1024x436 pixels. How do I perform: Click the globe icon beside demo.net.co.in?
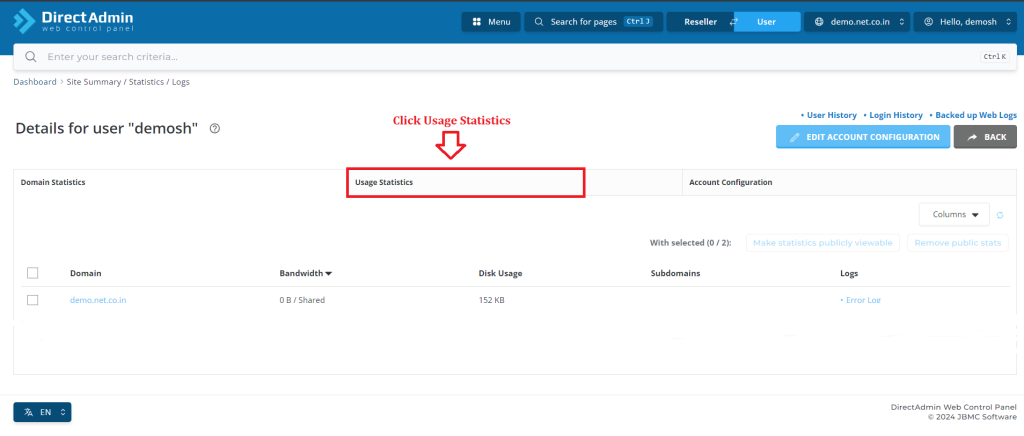point(820,22)
